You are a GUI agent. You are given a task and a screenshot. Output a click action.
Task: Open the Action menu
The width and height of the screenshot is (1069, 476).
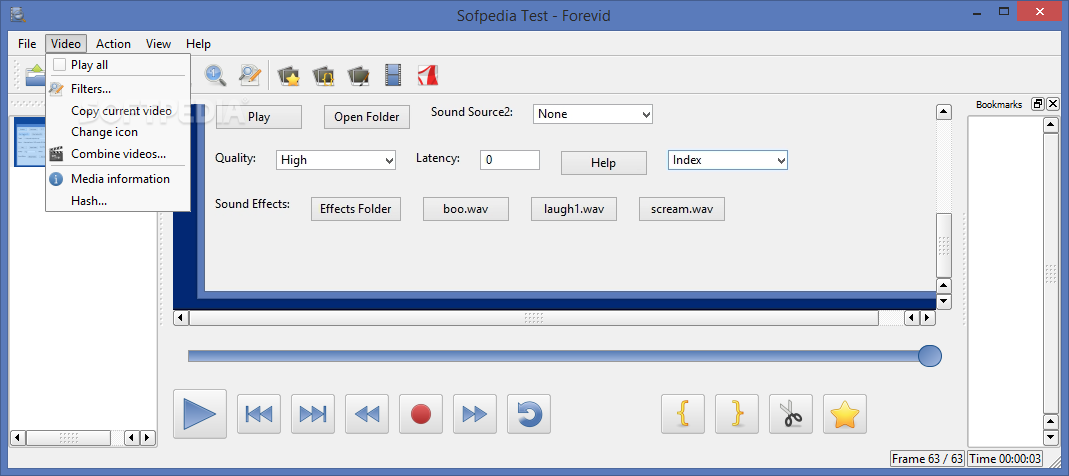click(113, 44)
